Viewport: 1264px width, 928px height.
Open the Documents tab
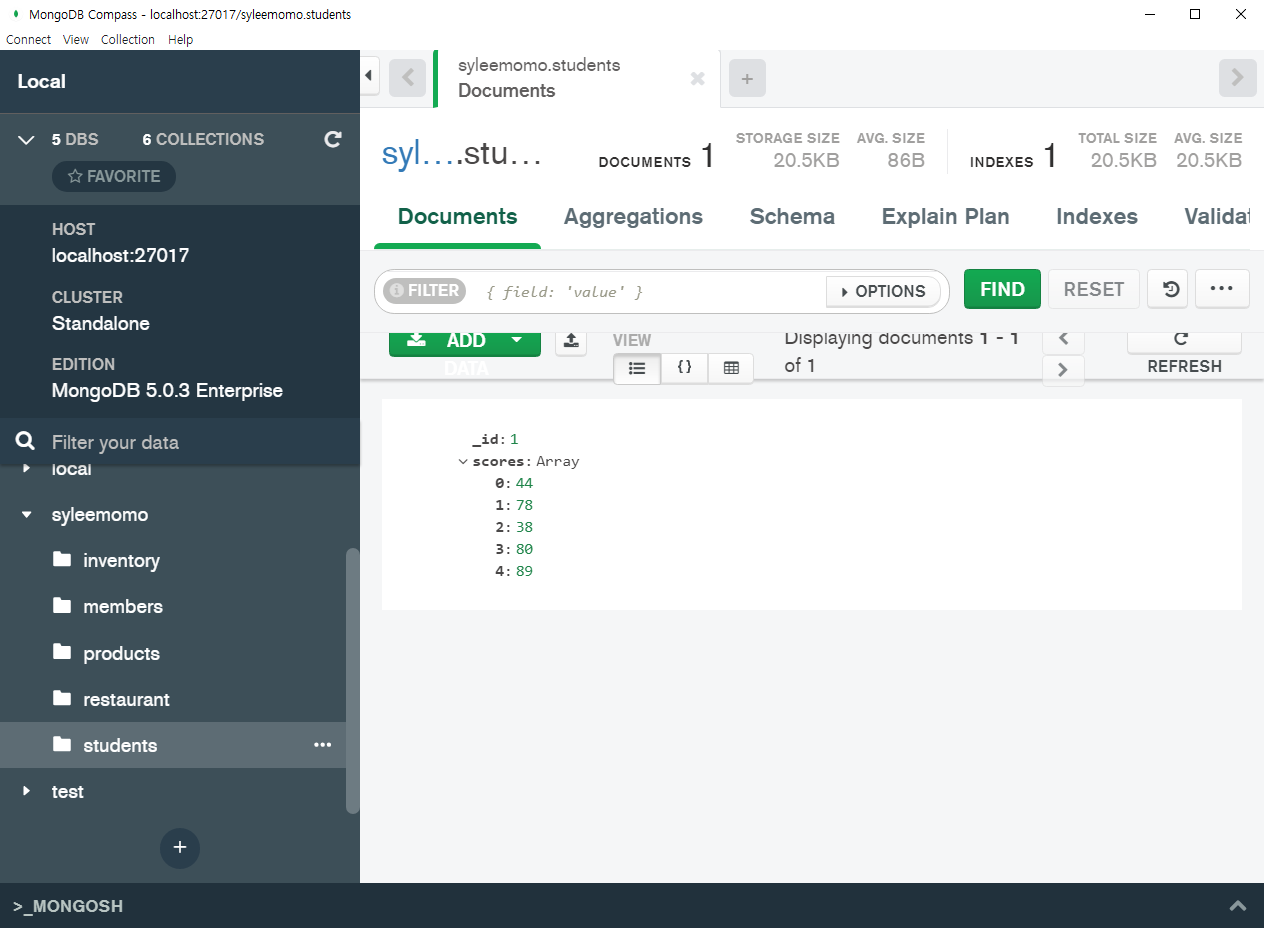(x=458, y=217)
